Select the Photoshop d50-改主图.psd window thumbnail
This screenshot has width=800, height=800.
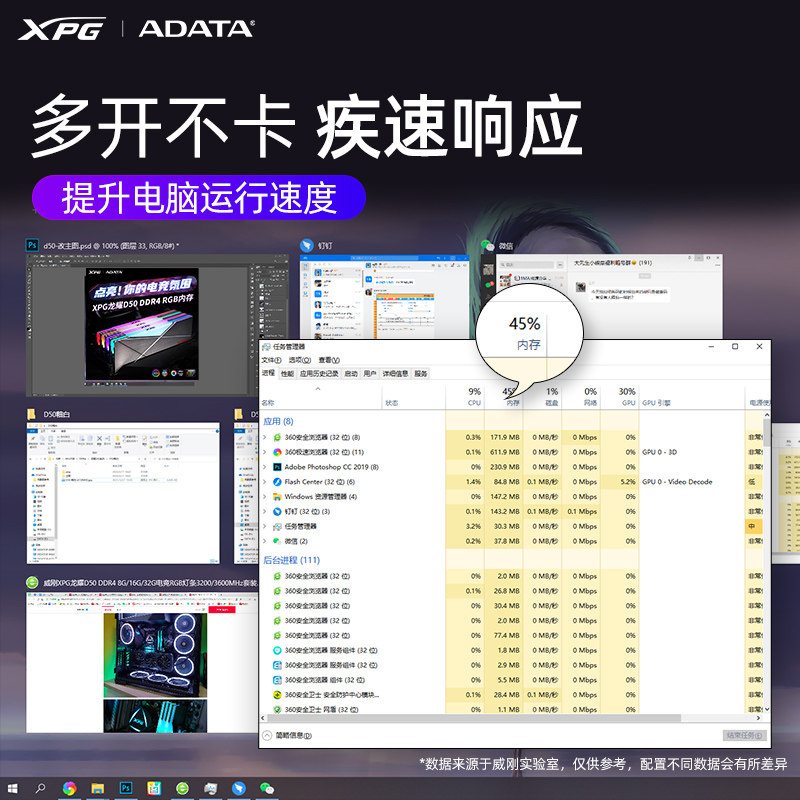click(158, 325)
